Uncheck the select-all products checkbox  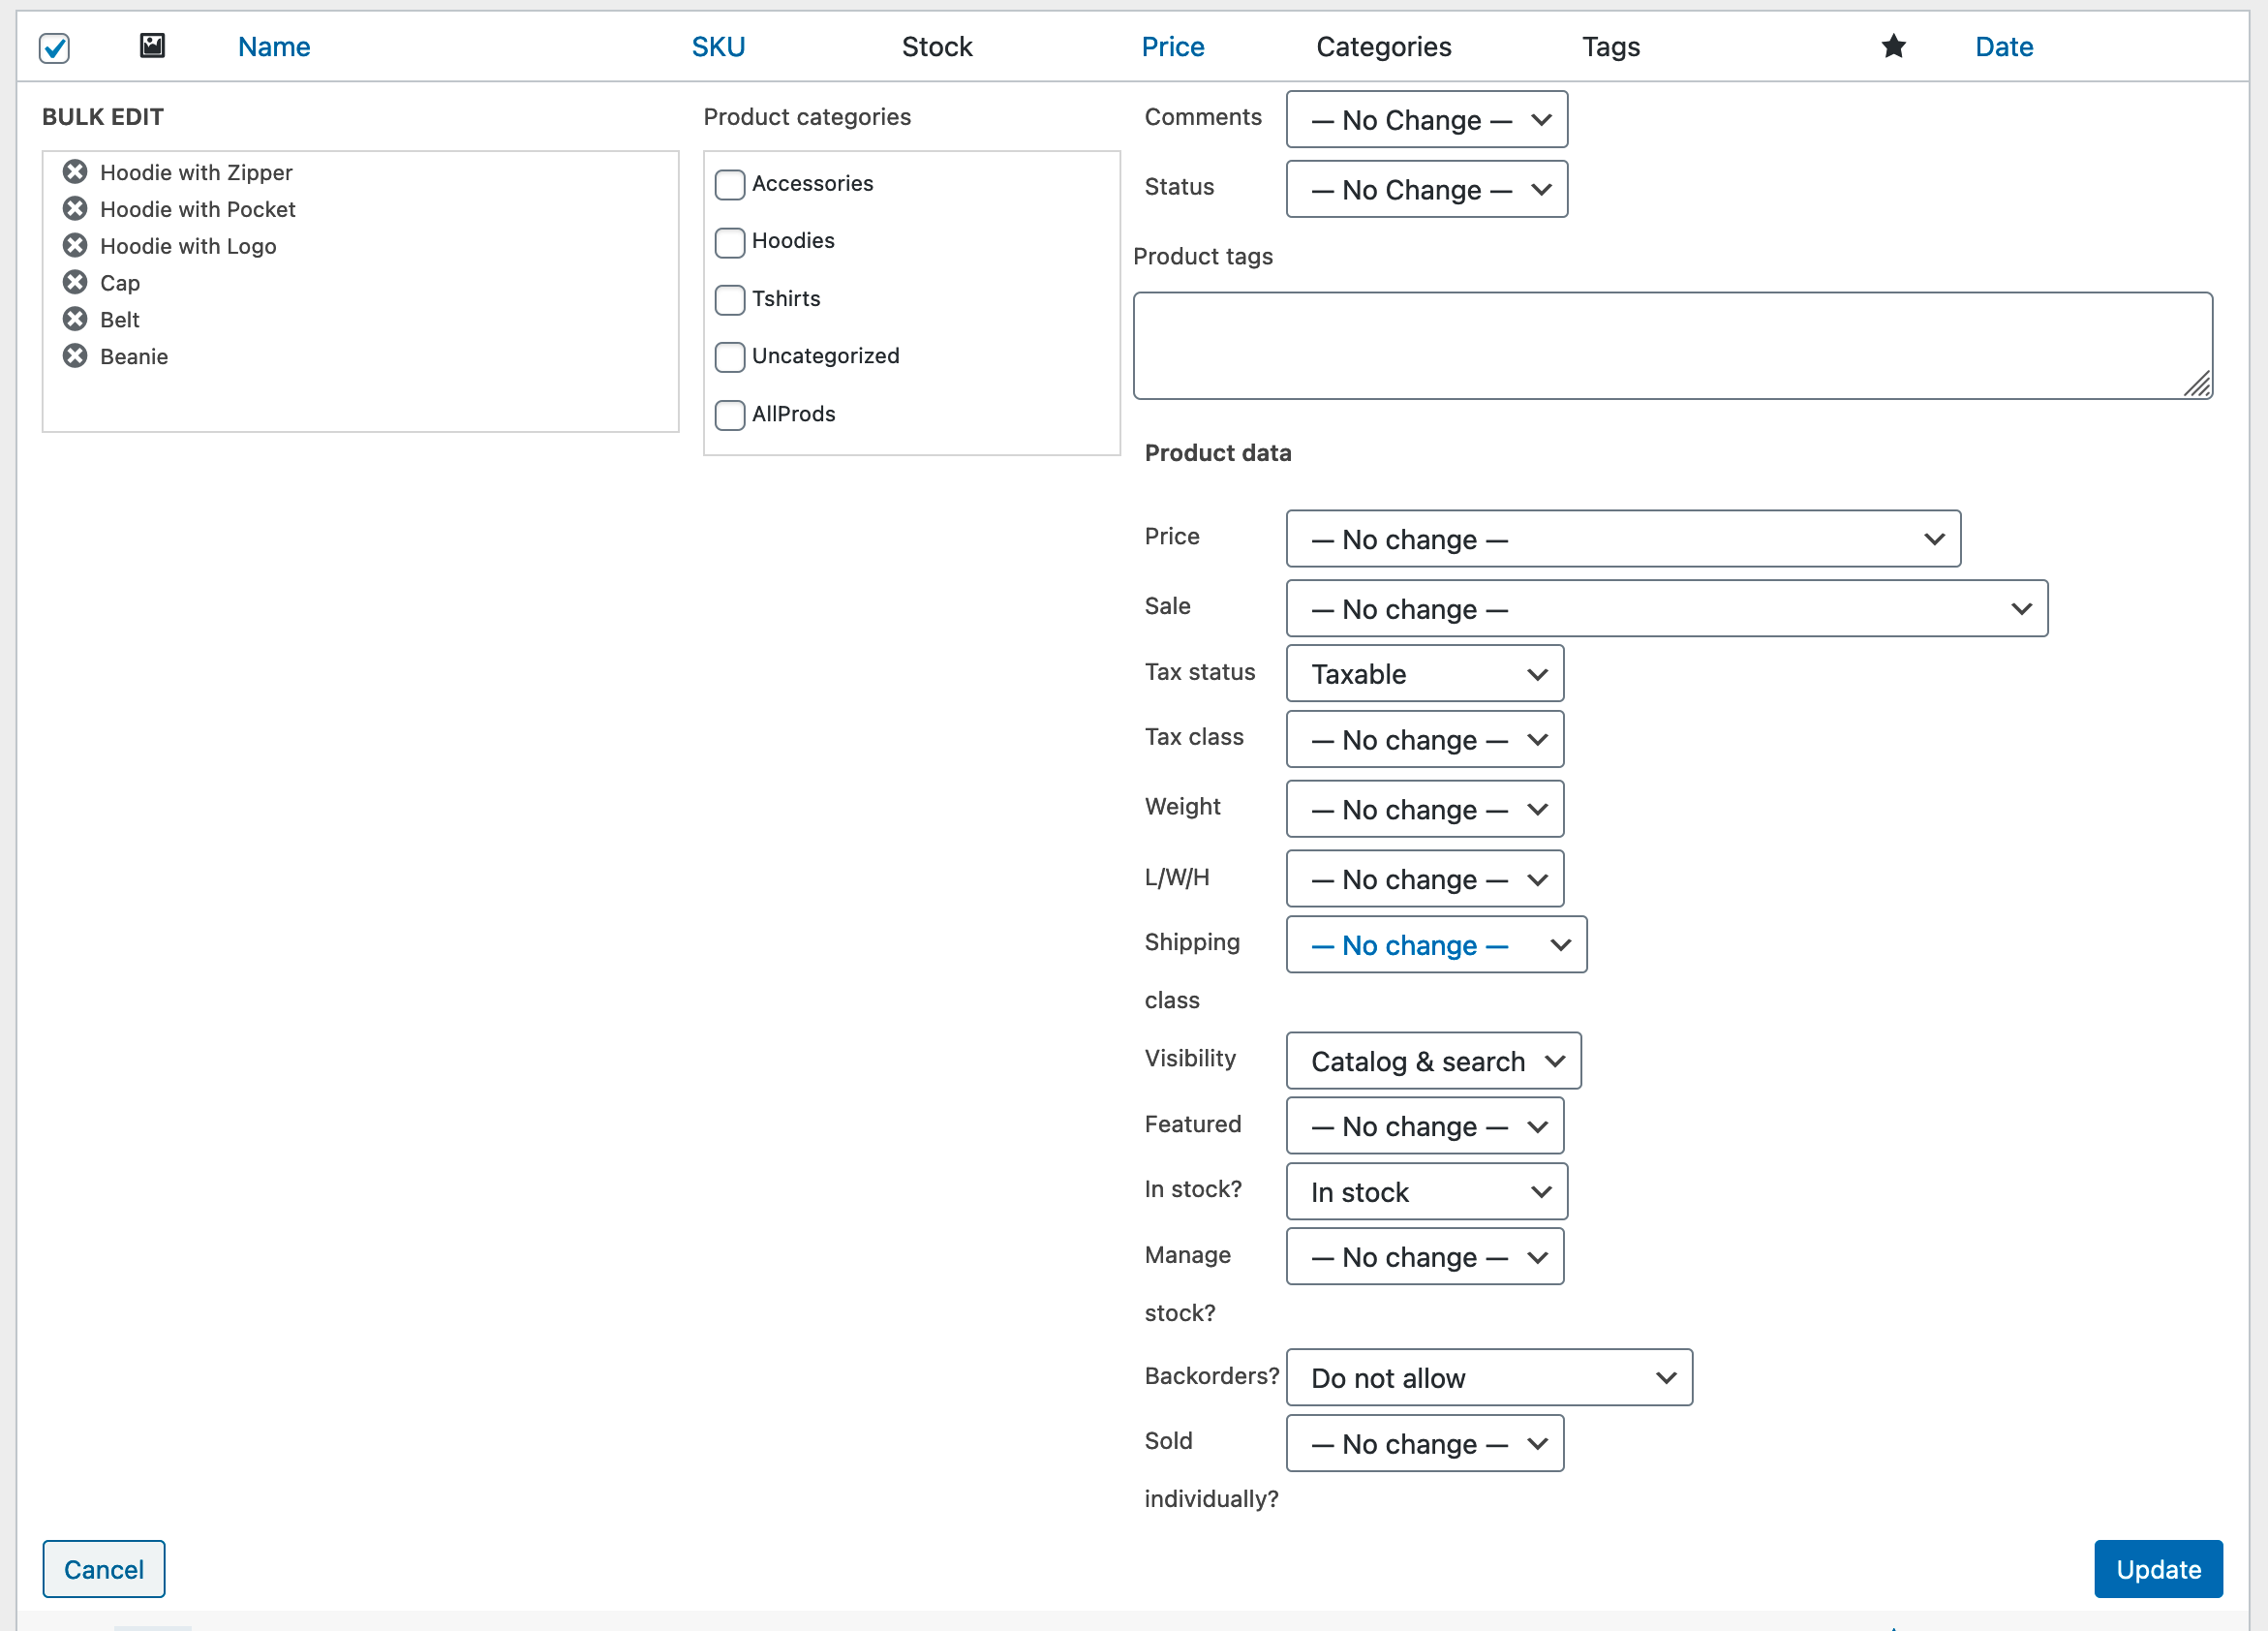55,48
